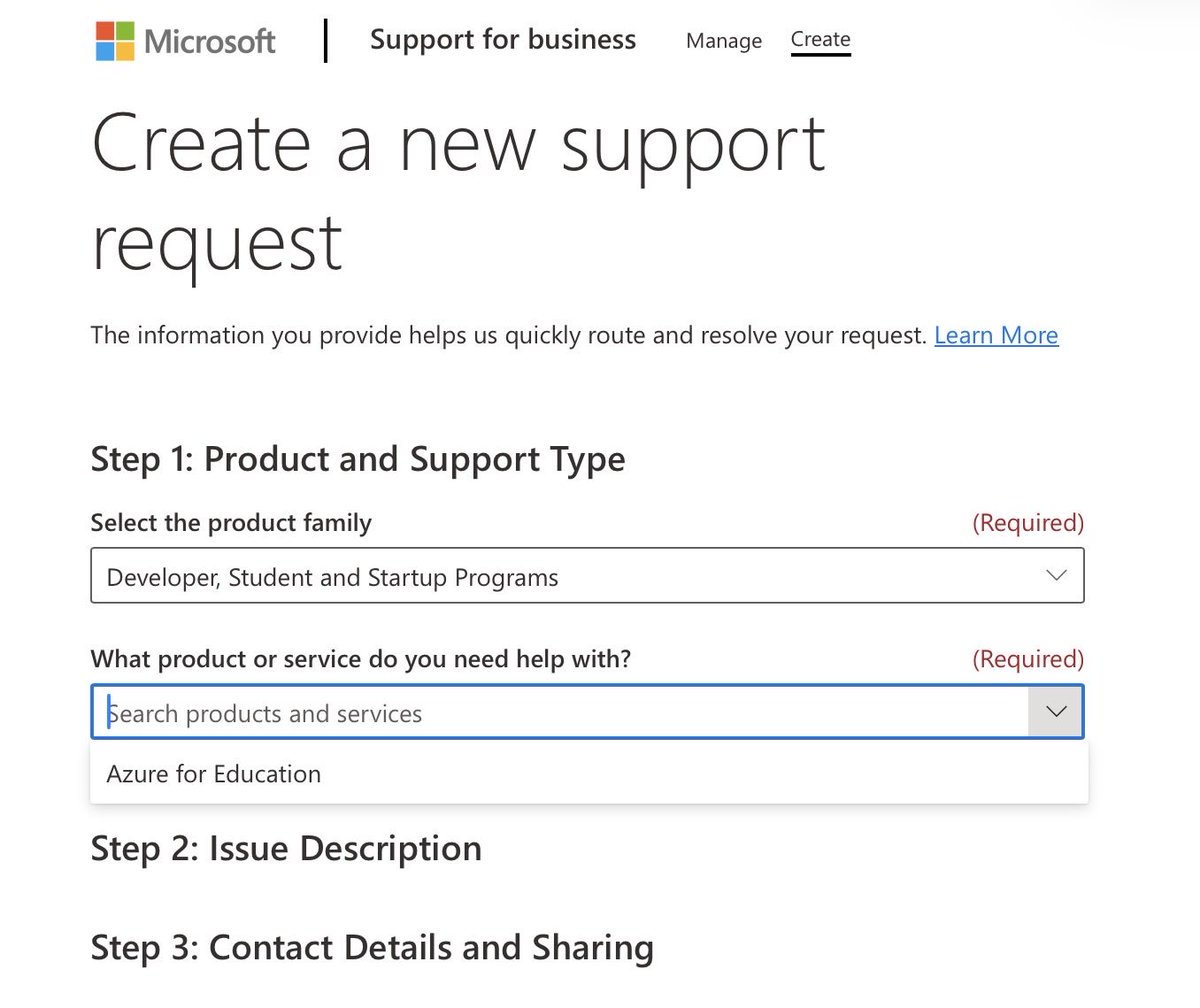Open Support for business home link

click(x=503, y=40)
